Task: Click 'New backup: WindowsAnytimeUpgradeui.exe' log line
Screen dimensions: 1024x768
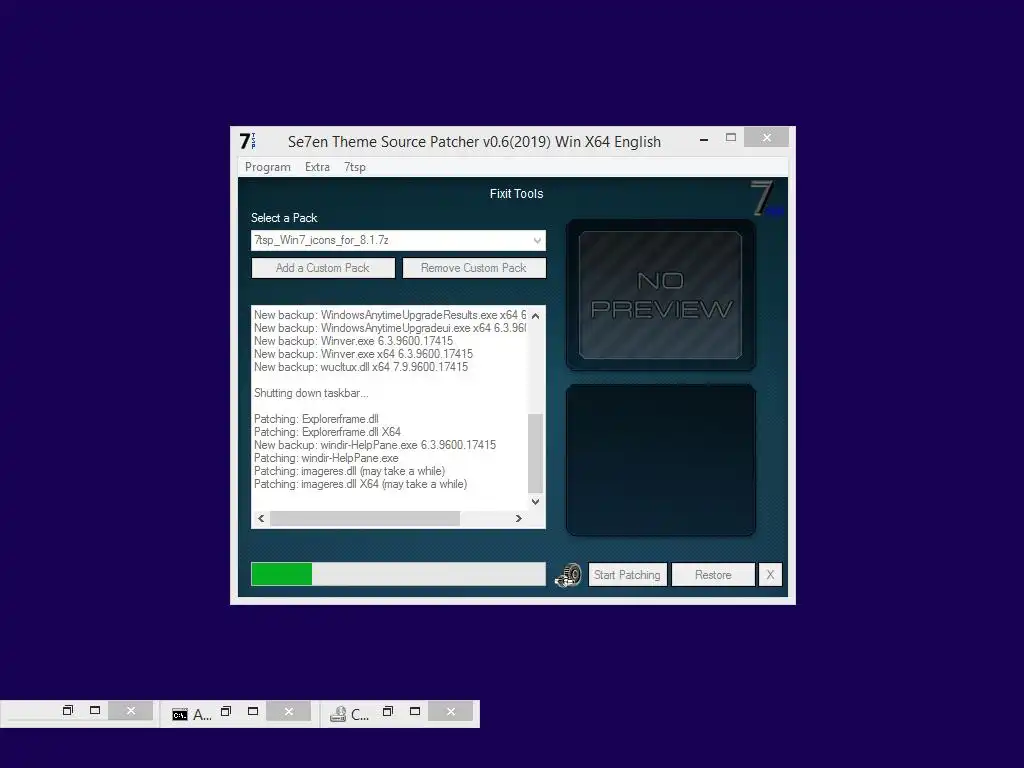Action: point(390,328)
